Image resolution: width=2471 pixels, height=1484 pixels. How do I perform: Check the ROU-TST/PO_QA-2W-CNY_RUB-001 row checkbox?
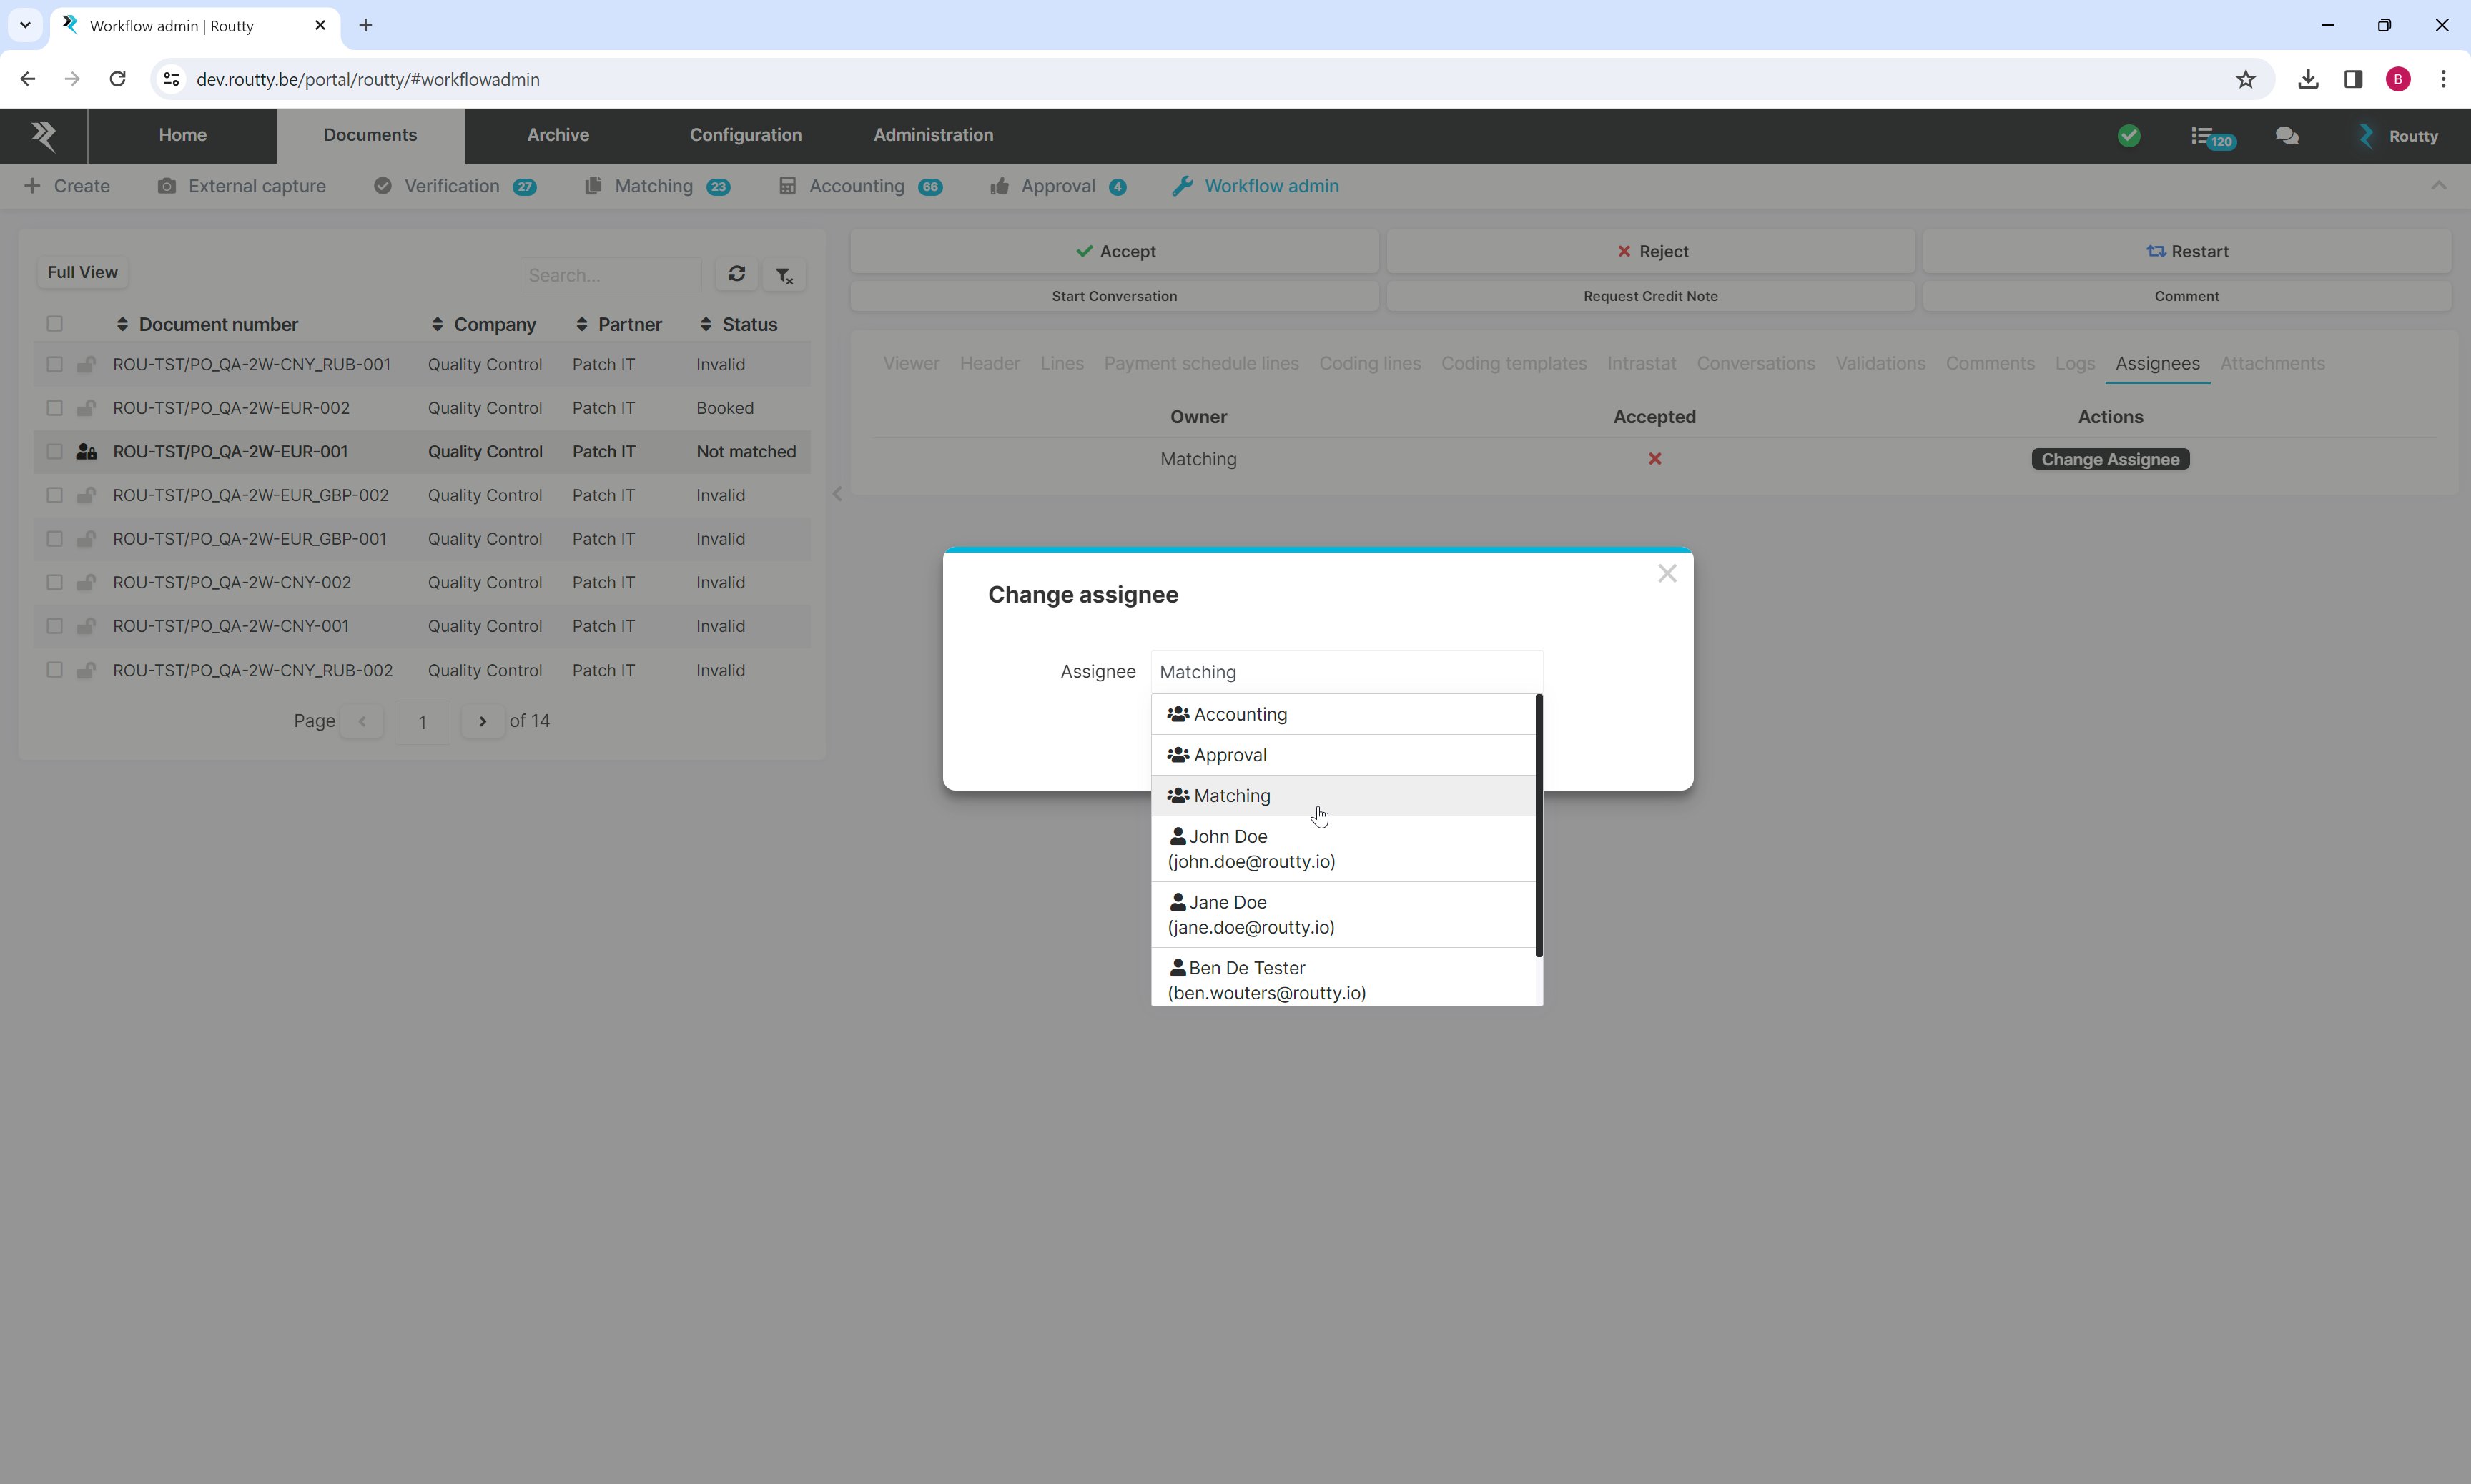(x=55, y=364)
